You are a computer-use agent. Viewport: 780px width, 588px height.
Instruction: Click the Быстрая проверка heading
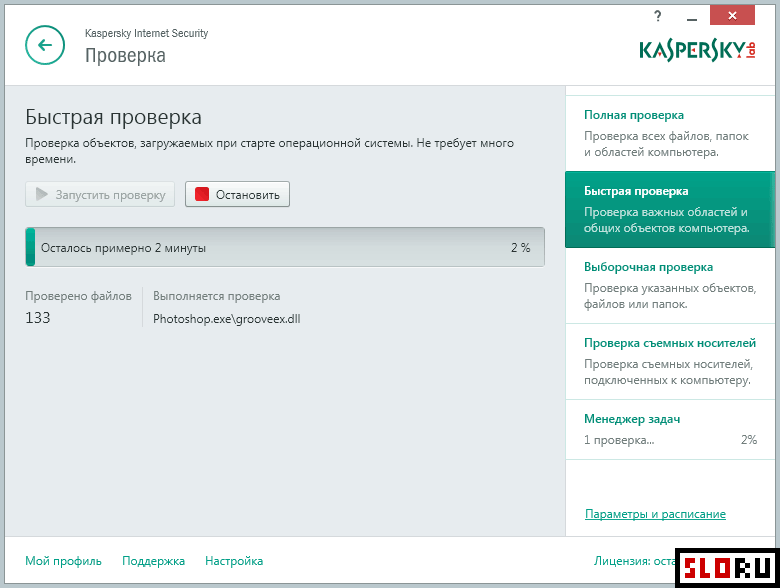pos(113,117)
